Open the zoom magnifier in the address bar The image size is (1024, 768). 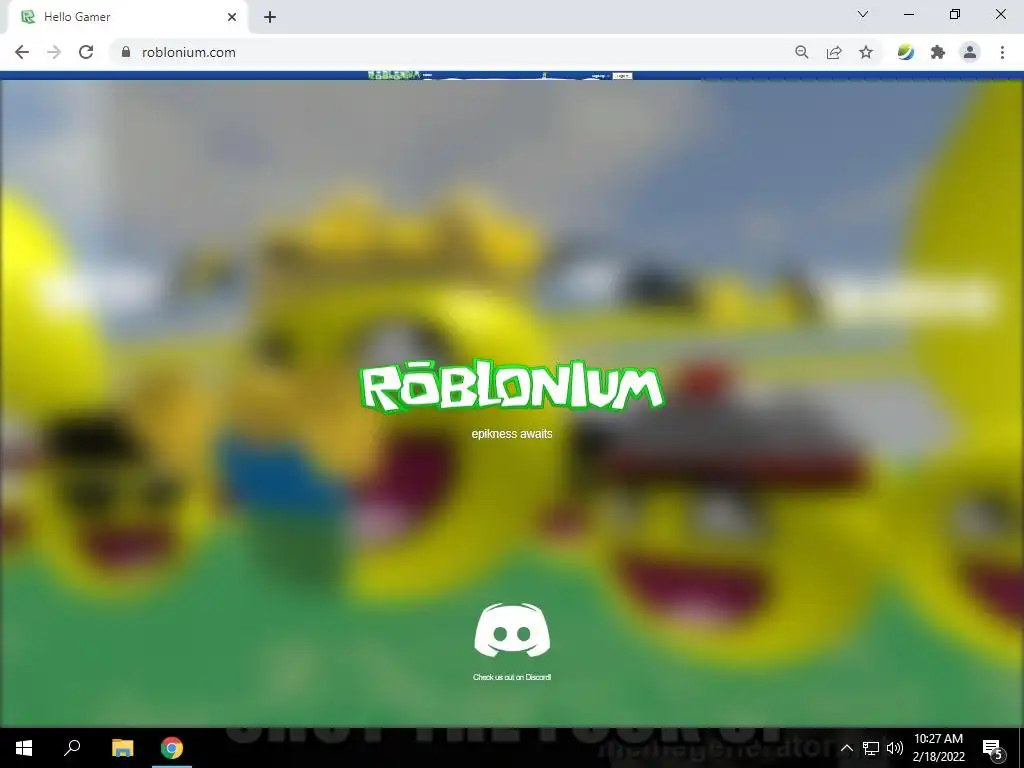[x=802, y=52]
